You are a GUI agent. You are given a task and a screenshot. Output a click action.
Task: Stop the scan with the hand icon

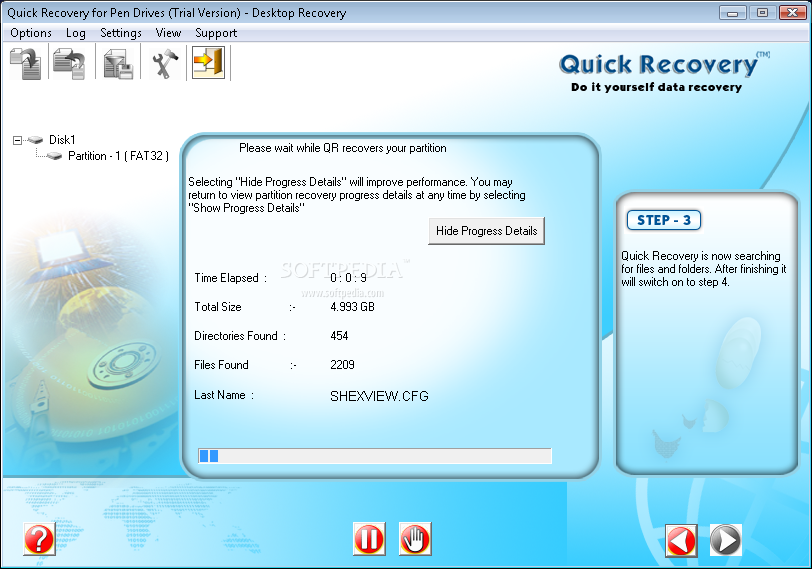[415, 539]
